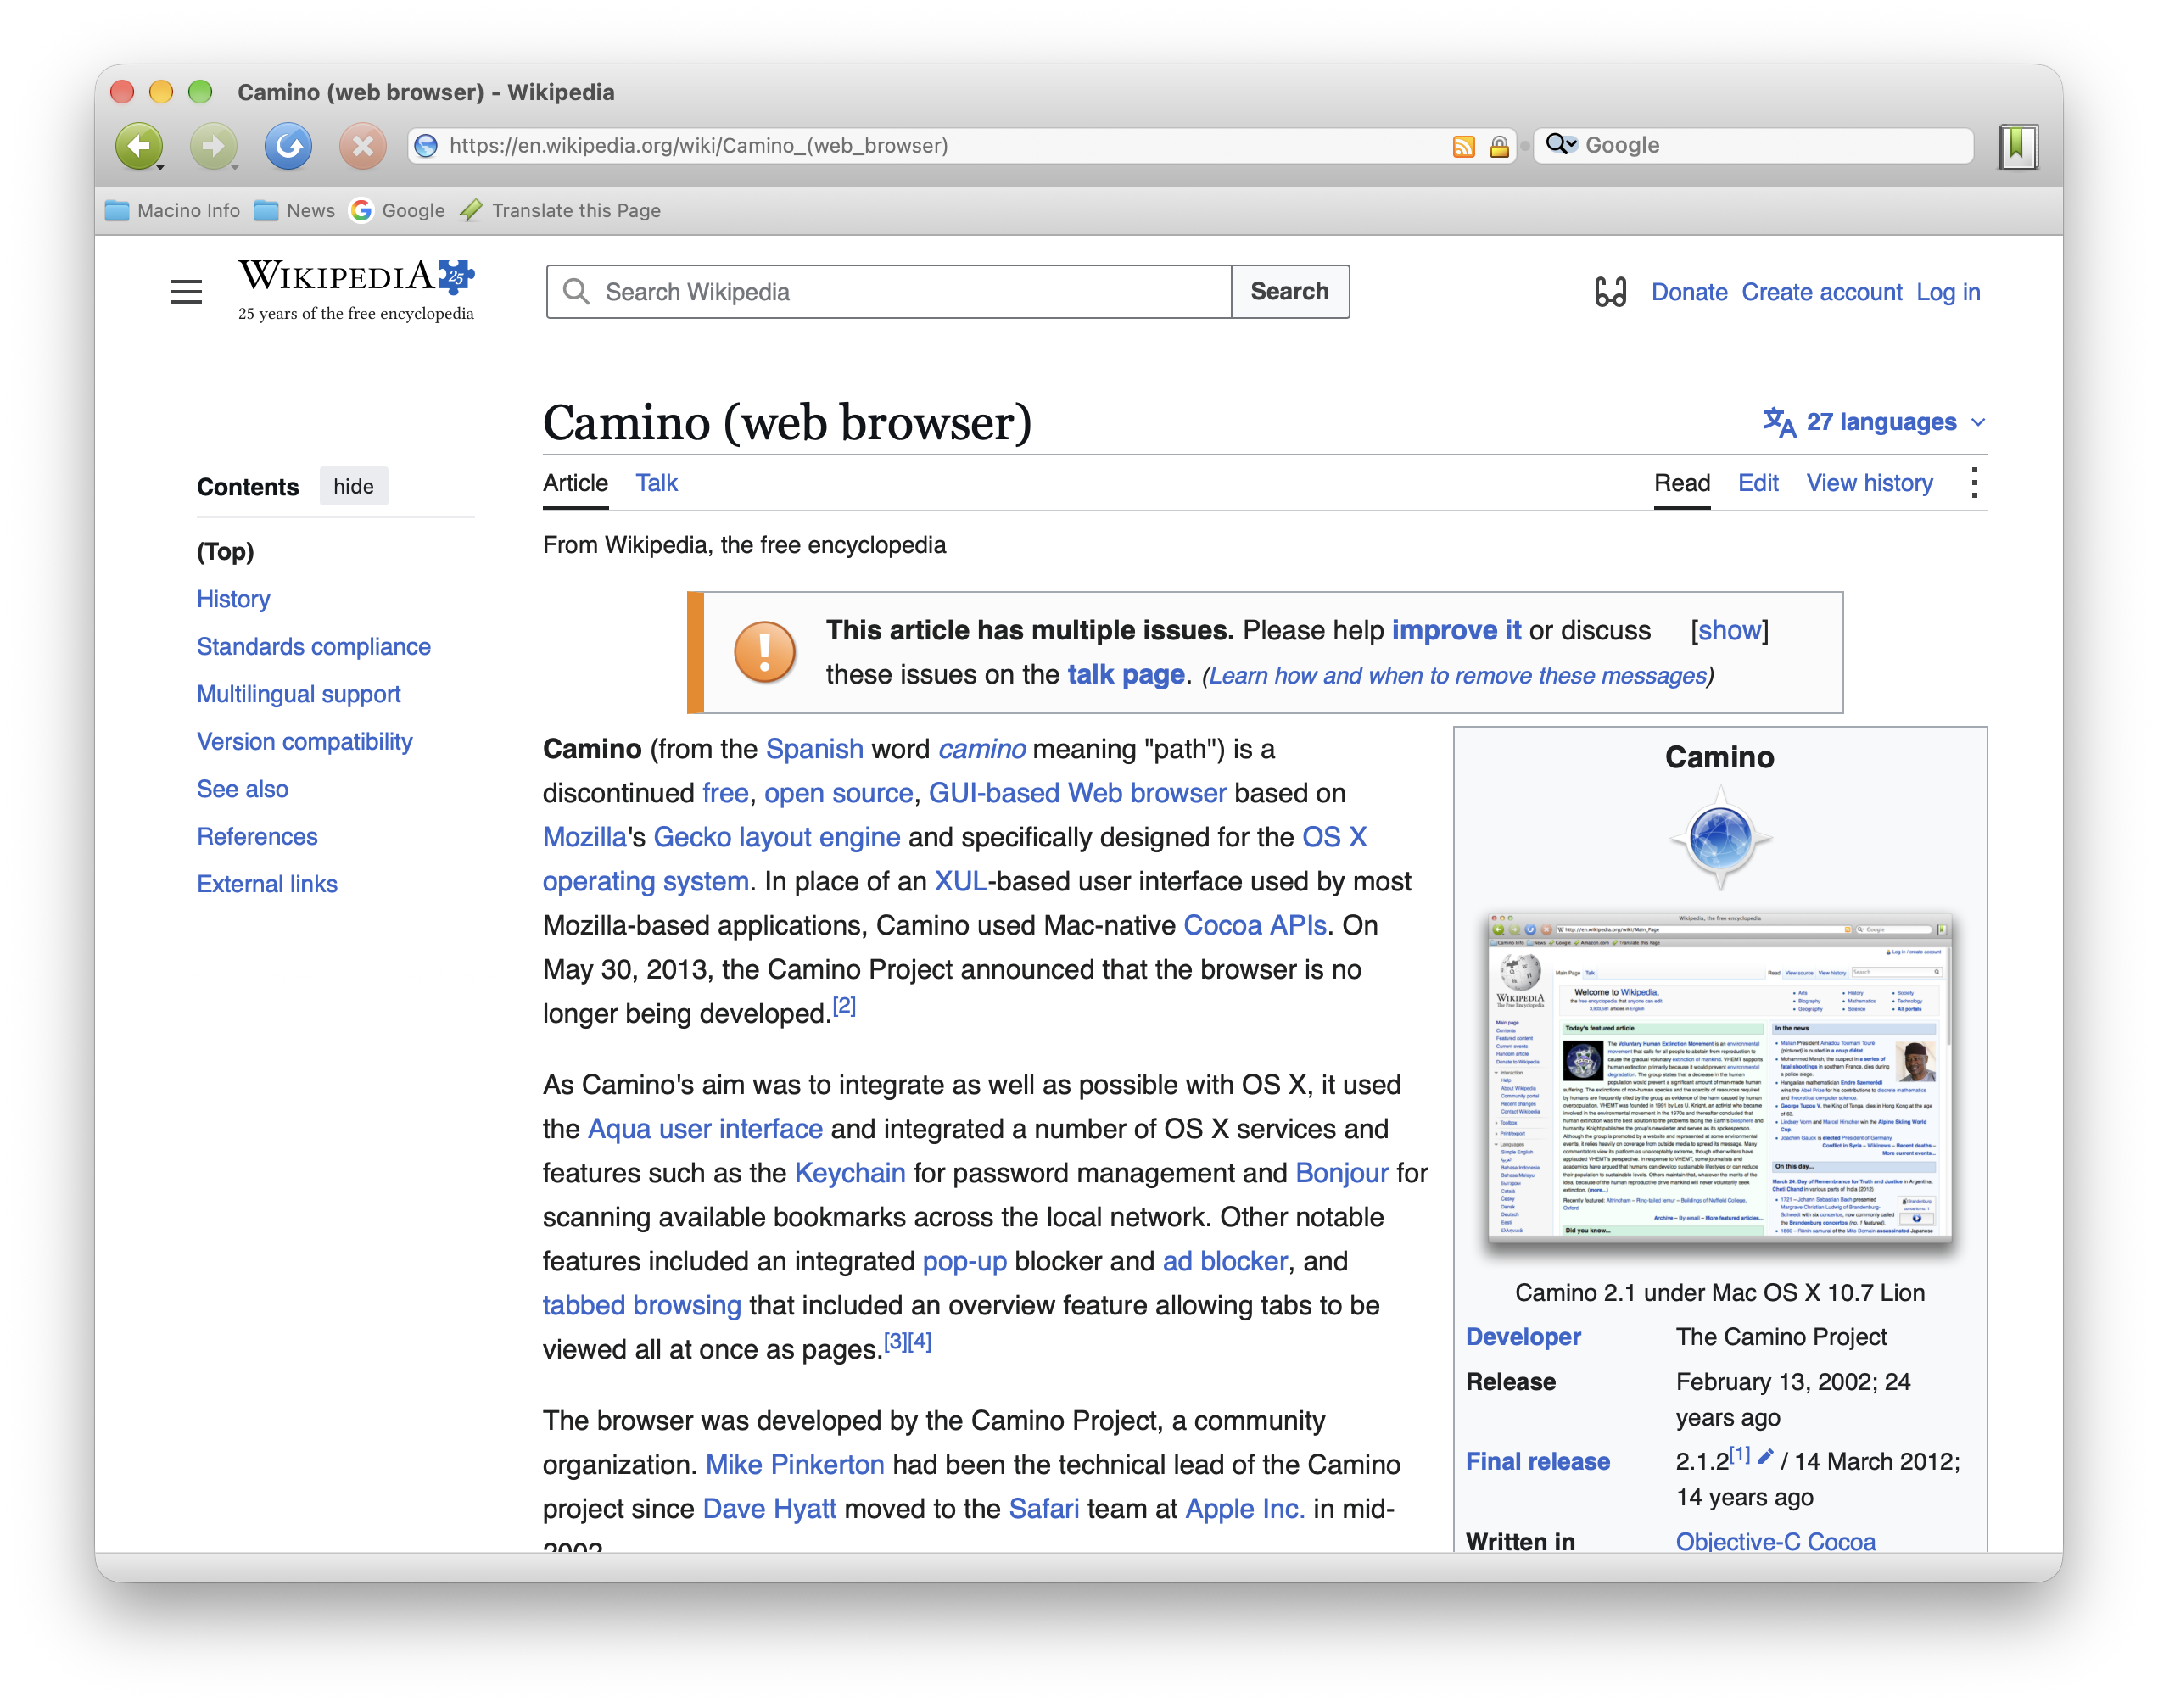This screenshot has height=1708, width=2158.
Task: Select the Article tab
Action: point(575,483)
